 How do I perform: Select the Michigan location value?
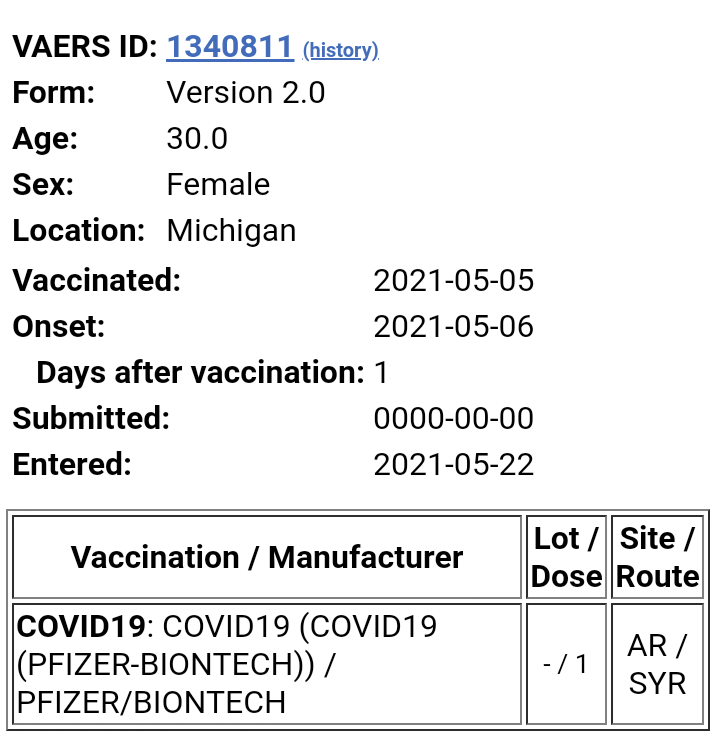(231, 231)
